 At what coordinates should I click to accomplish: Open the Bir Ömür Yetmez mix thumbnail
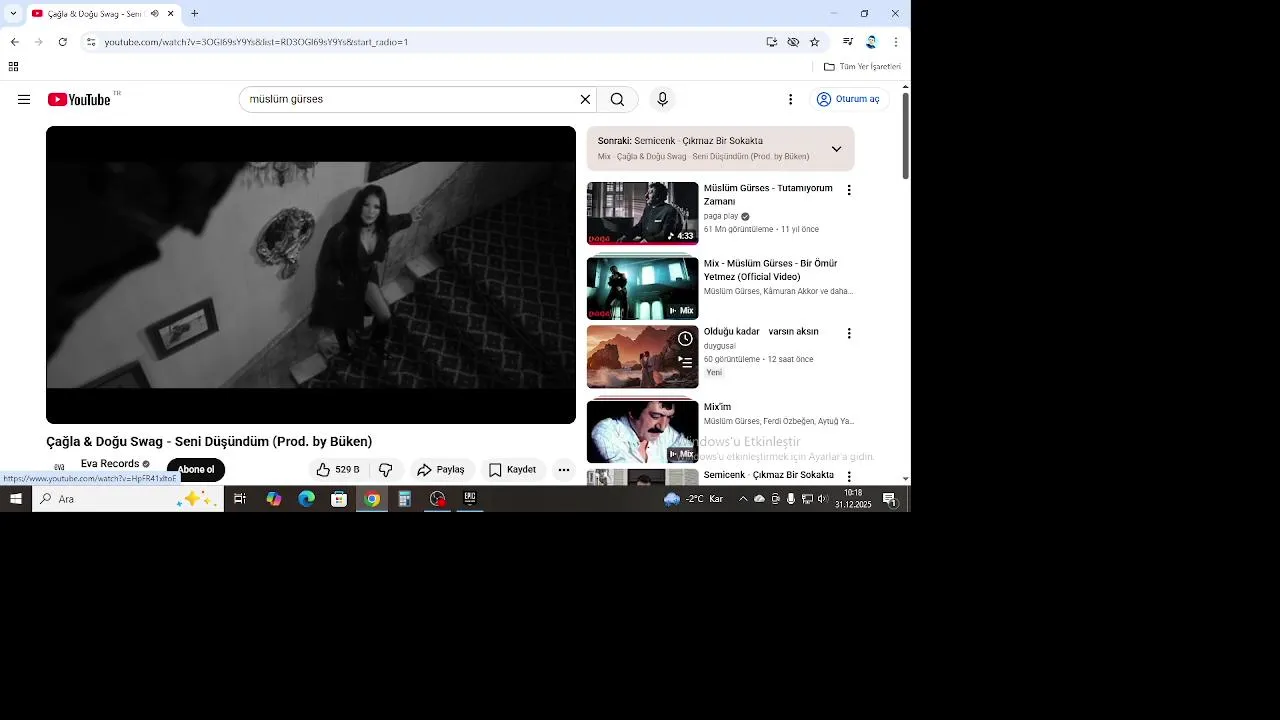pyautogui.click(x=642, y=288)
